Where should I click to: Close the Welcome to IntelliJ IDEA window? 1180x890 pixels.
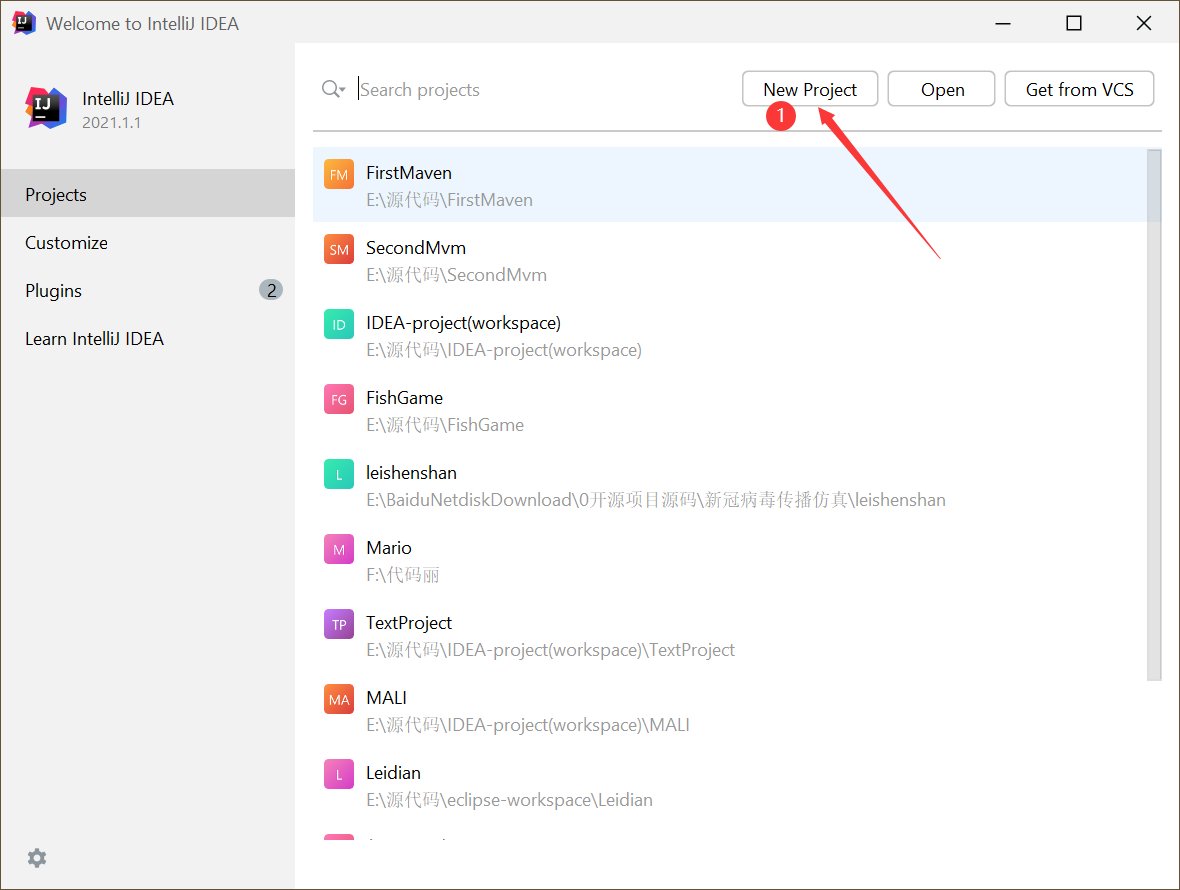click(1143, 23)
